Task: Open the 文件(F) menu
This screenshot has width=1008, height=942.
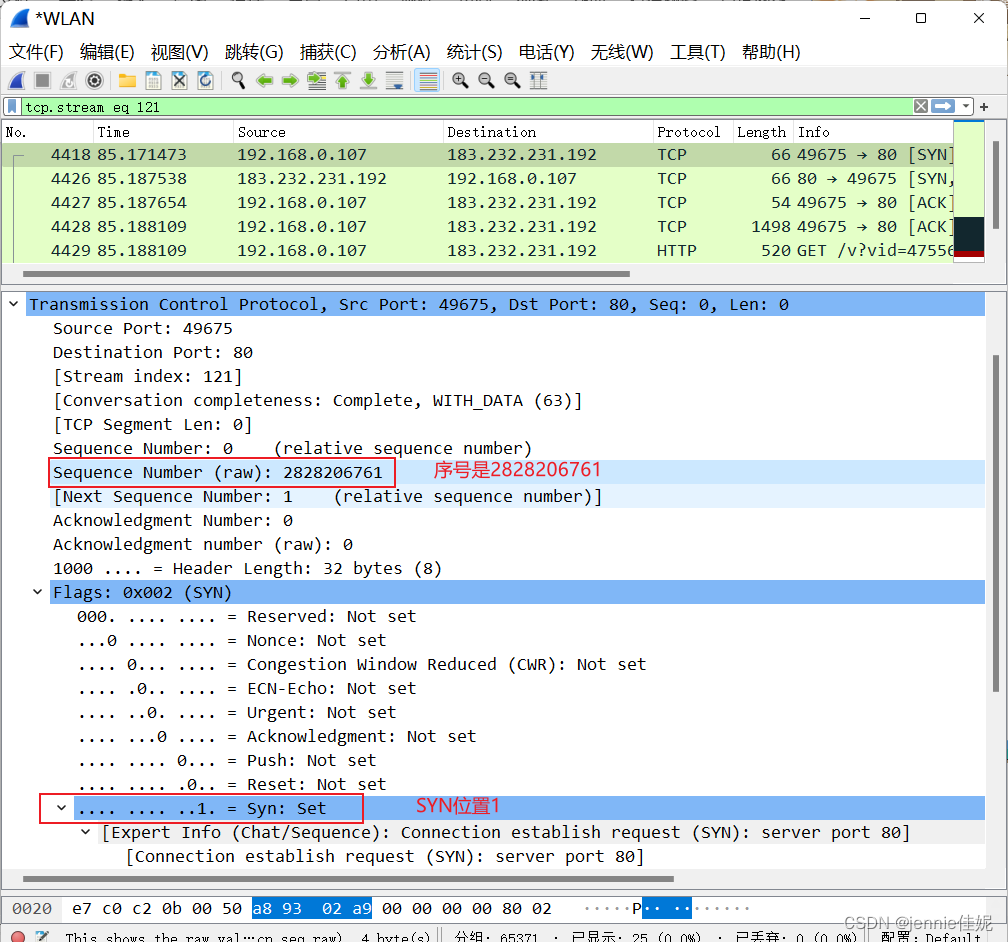Action: 36,52
